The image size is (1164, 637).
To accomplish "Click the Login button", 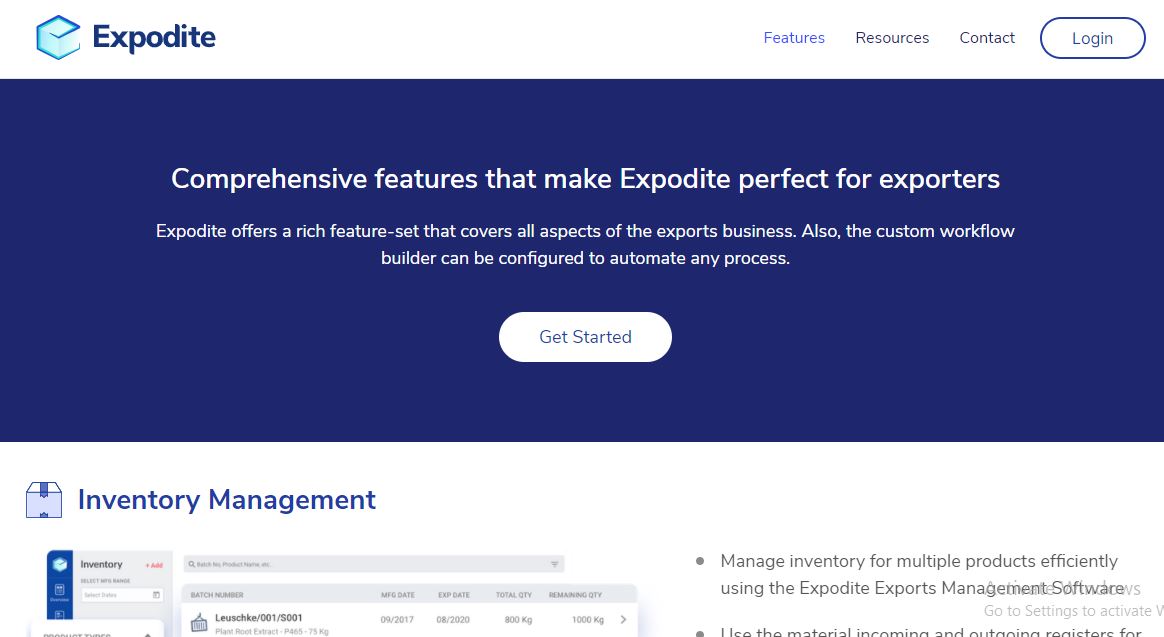I will click(1092, 38).
